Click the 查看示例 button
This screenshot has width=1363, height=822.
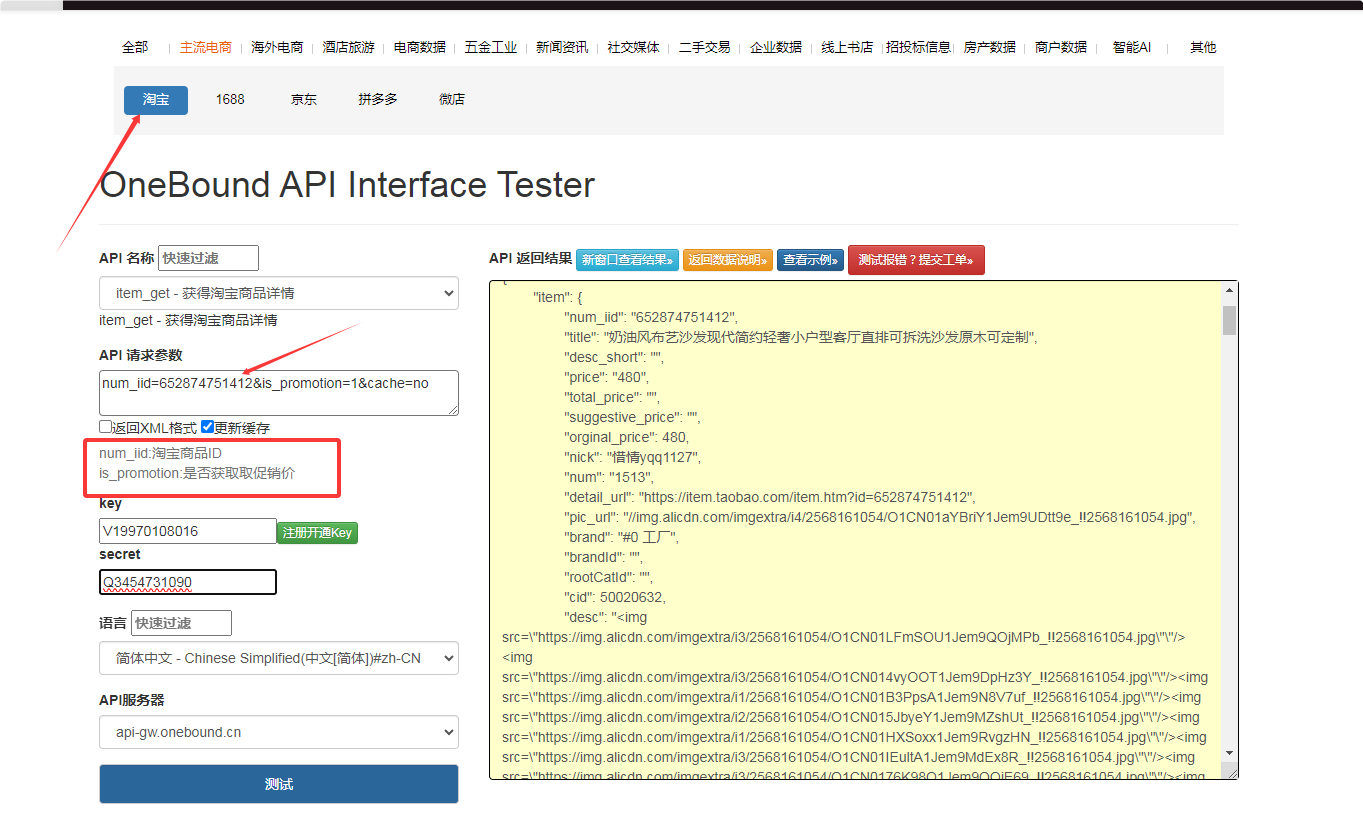[810, 260]
